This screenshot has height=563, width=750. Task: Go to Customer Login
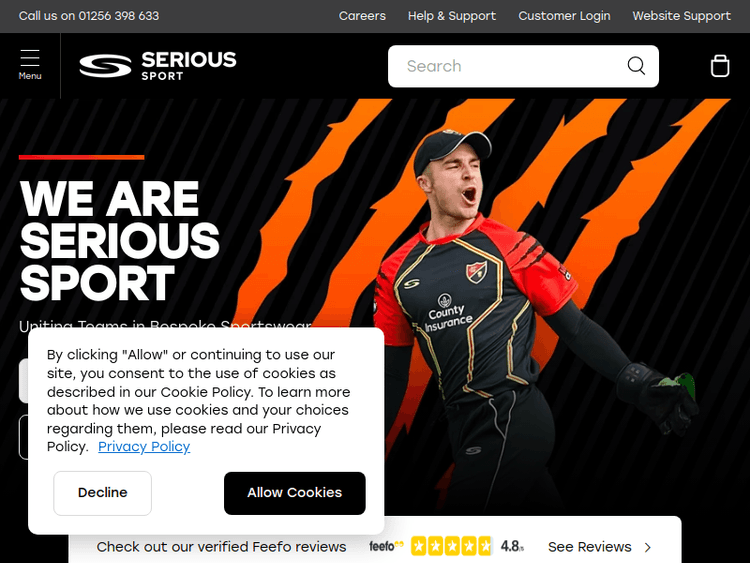[564, 16]
